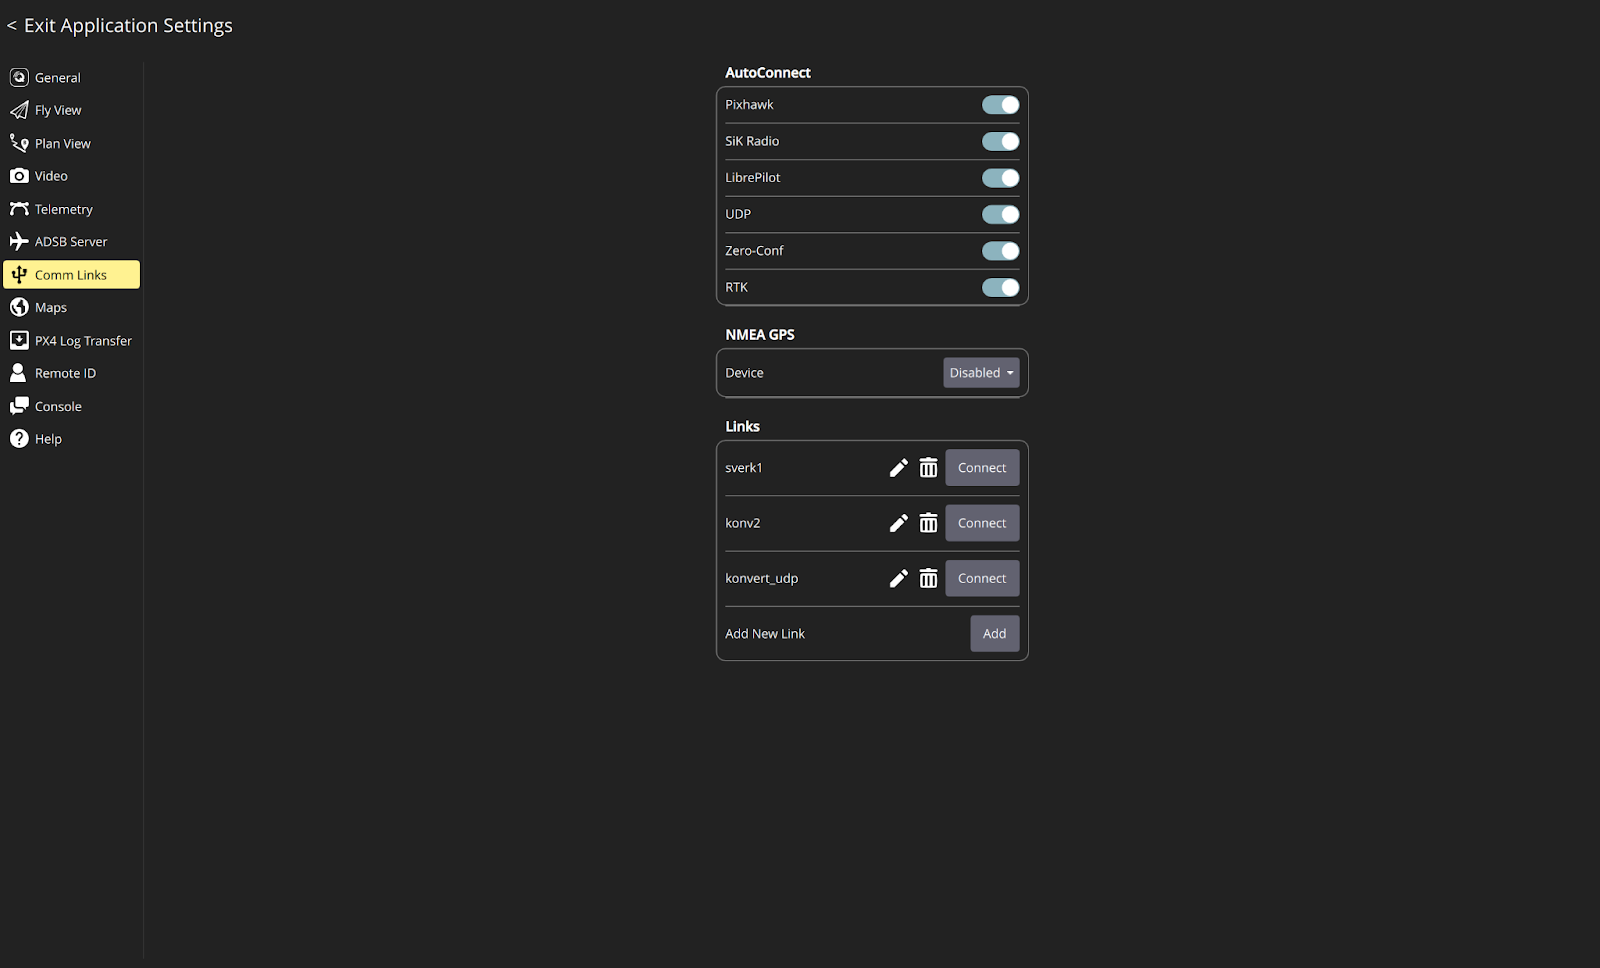Open the NMEA GPS Device dropdown
Image resolution: width=1600 pixels, height=968 pixels.
tap(981, 373)
